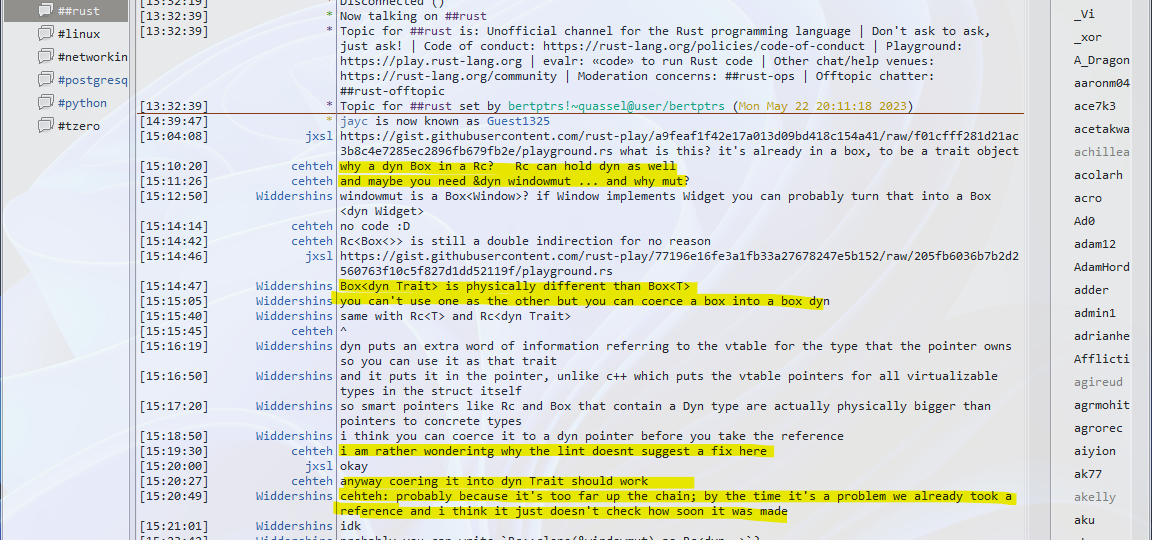Click jxsl nick at 15:20:00
The image size is (1152, 540).
(319, 466)
